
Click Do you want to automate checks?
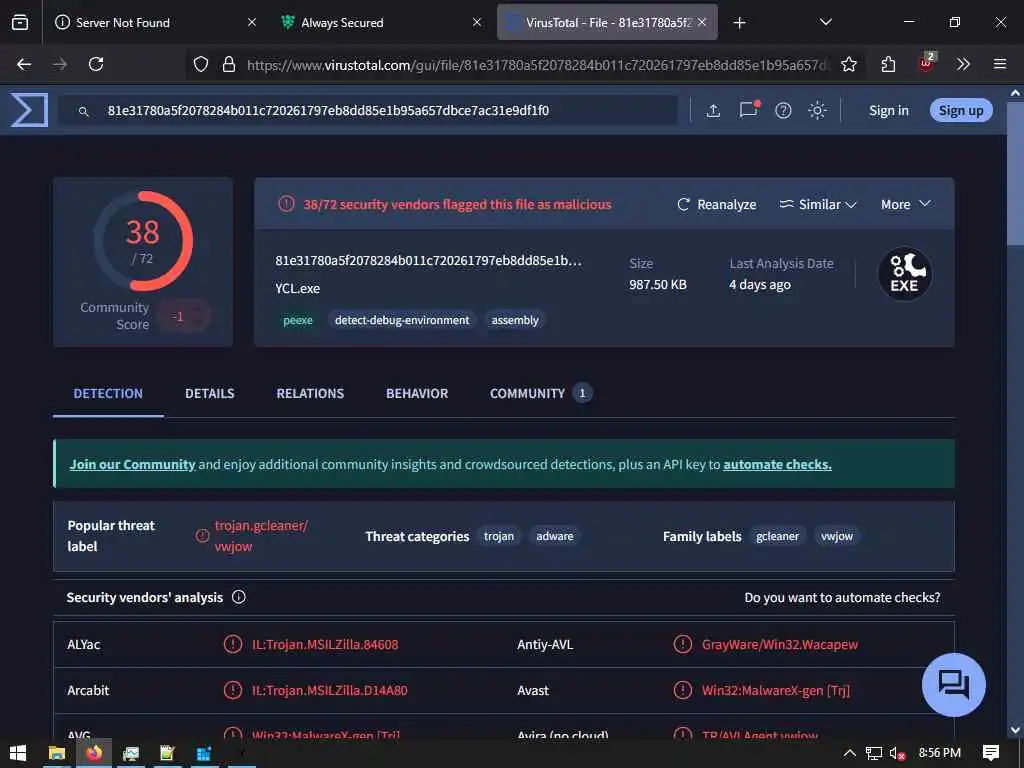tap(842, 598)
